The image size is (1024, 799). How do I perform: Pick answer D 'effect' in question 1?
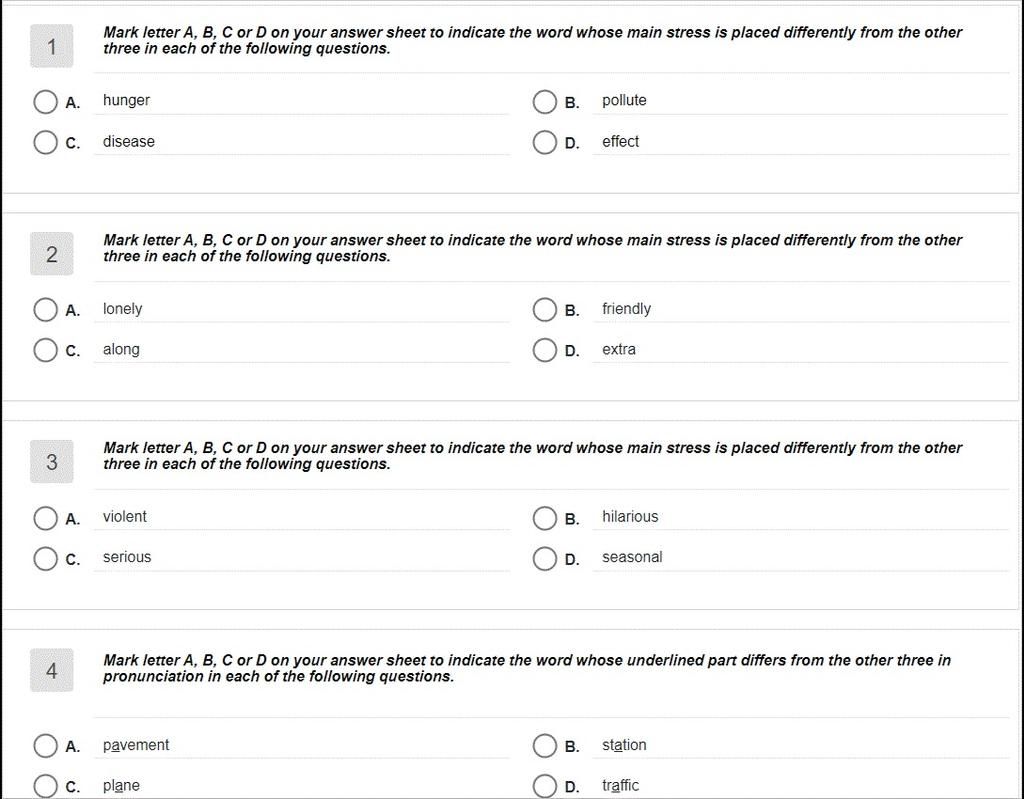pyautogui.click(x=544, y=142)
